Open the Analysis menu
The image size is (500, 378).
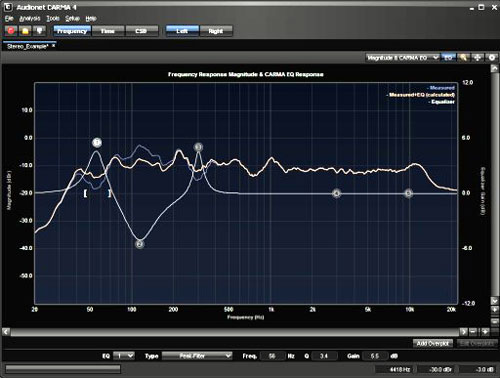(x=30, y=18)
